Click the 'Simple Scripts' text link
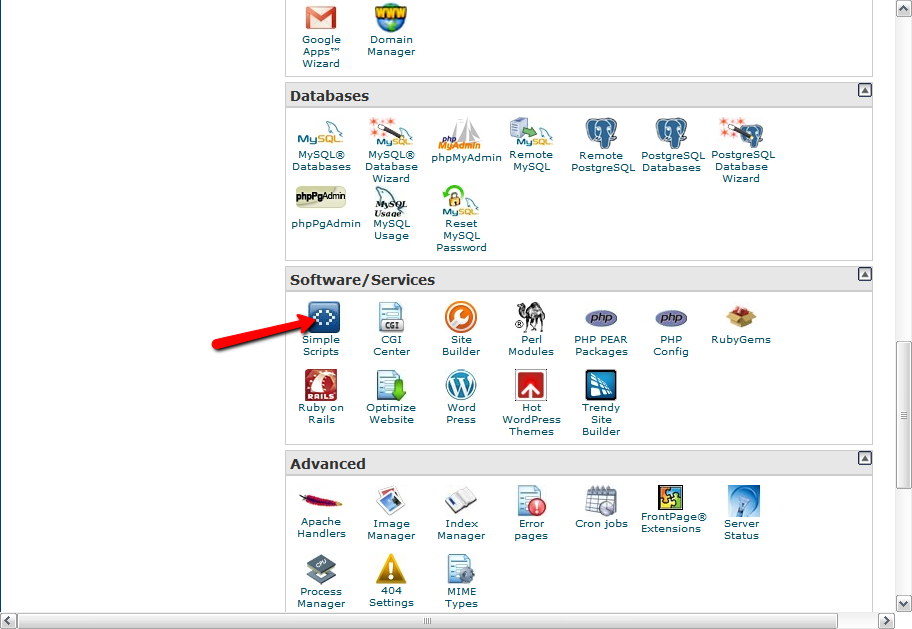The width and height of the screenshot is (912, 629). [x=321, y=346]
